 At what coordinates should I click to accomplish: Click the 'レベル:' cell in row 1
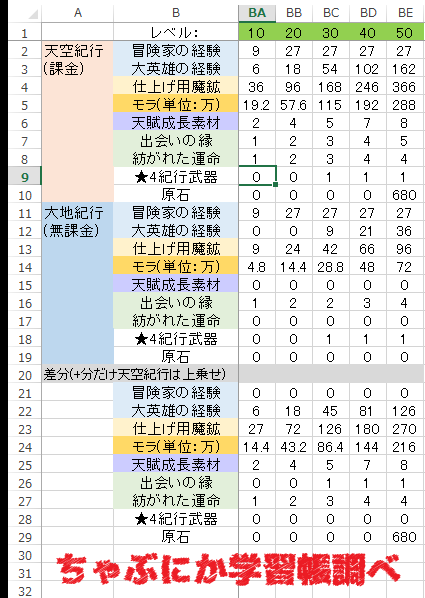click(x=176, y=32)
